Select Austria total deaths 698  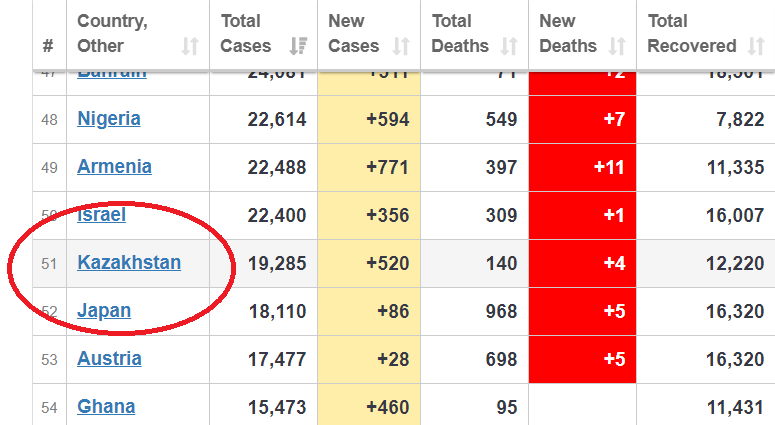[x=501, y=359]
